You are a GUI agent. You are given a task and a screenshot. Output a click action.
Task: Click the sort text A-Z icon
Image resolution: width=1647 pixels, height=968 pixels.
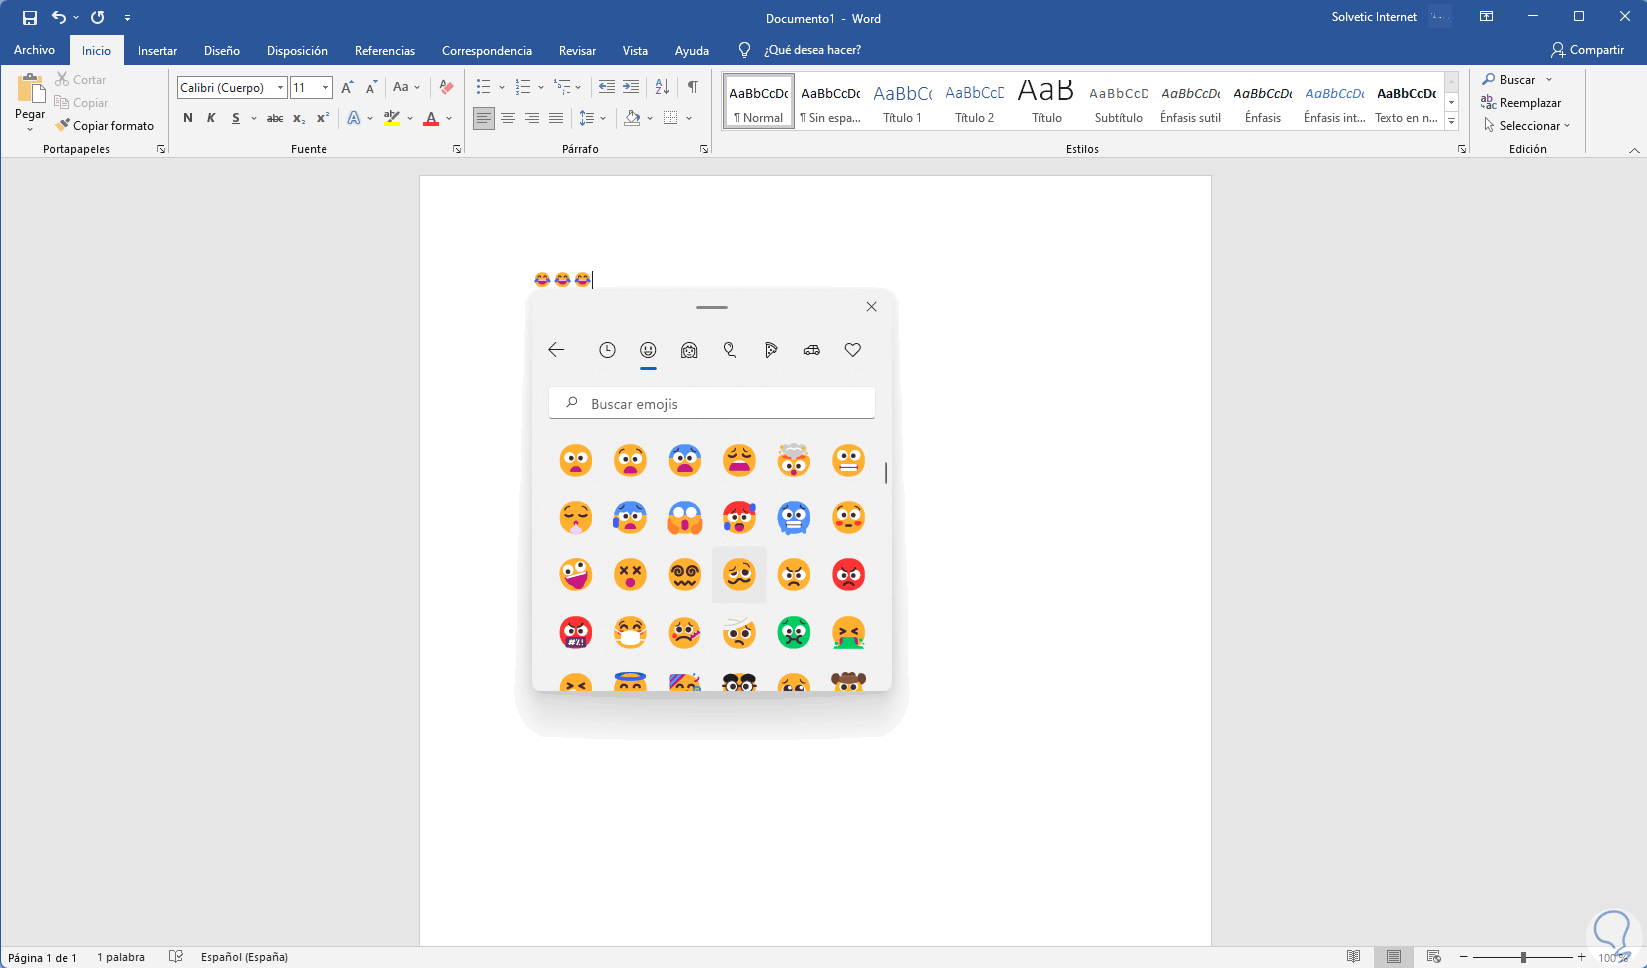point(662,88)
